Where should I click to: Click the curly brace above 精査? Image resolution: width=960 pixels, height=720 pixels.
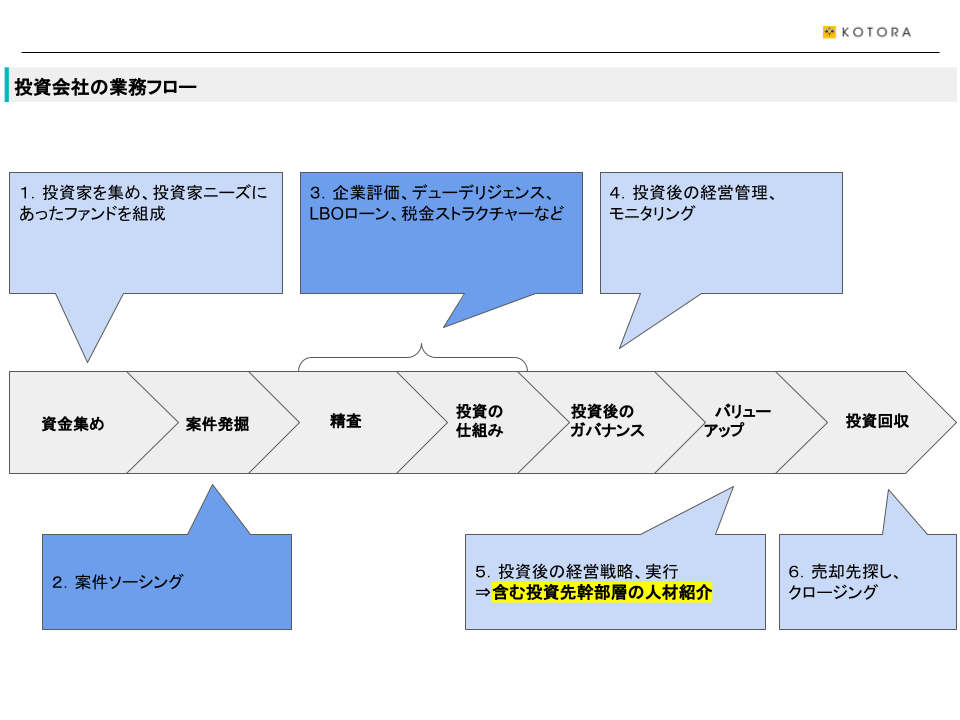[413, 358]
